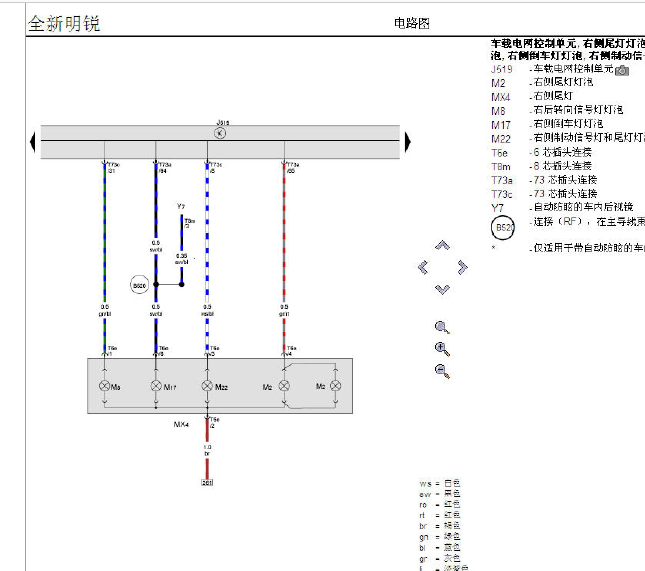The width and height of the screenshot is (645, 571).
Task: Zoom out with the minus magnifier
Action: point(442,371)
